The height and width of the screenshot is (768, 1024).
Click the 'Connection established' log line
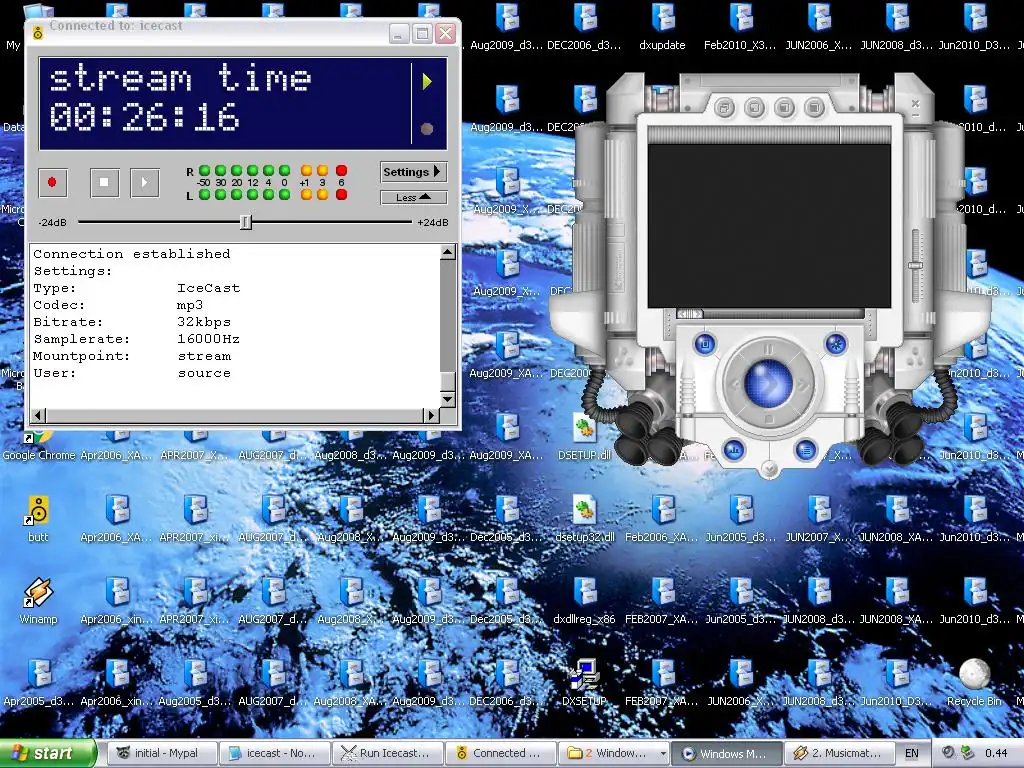click(131, 254)
